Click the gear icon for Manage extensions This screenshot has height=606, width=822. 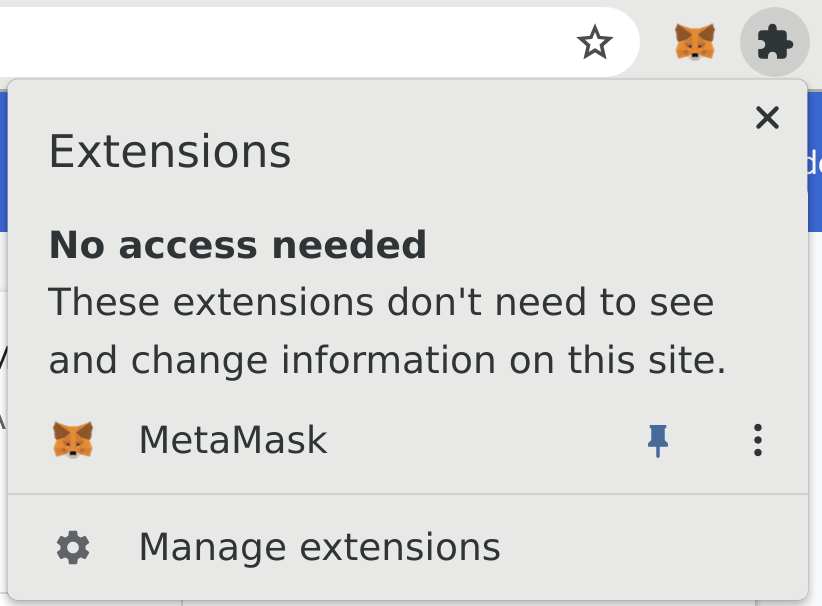point(73,547)
